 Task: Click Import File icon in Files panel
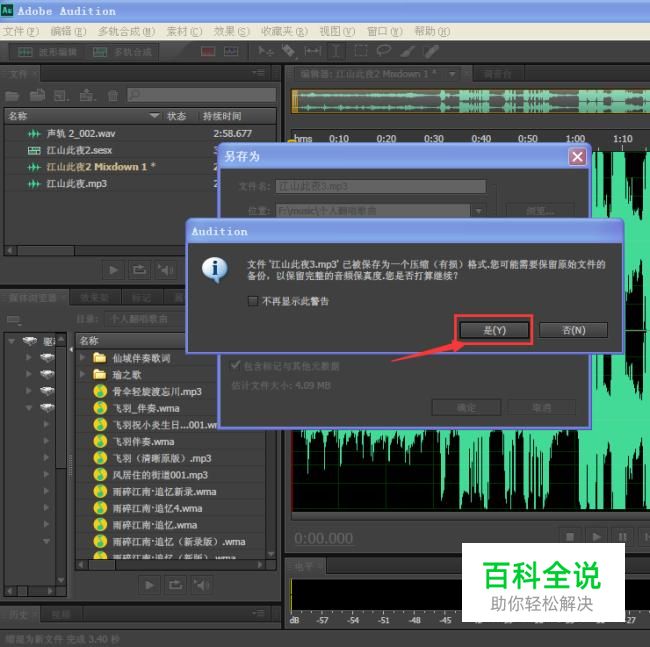(37, 96)
